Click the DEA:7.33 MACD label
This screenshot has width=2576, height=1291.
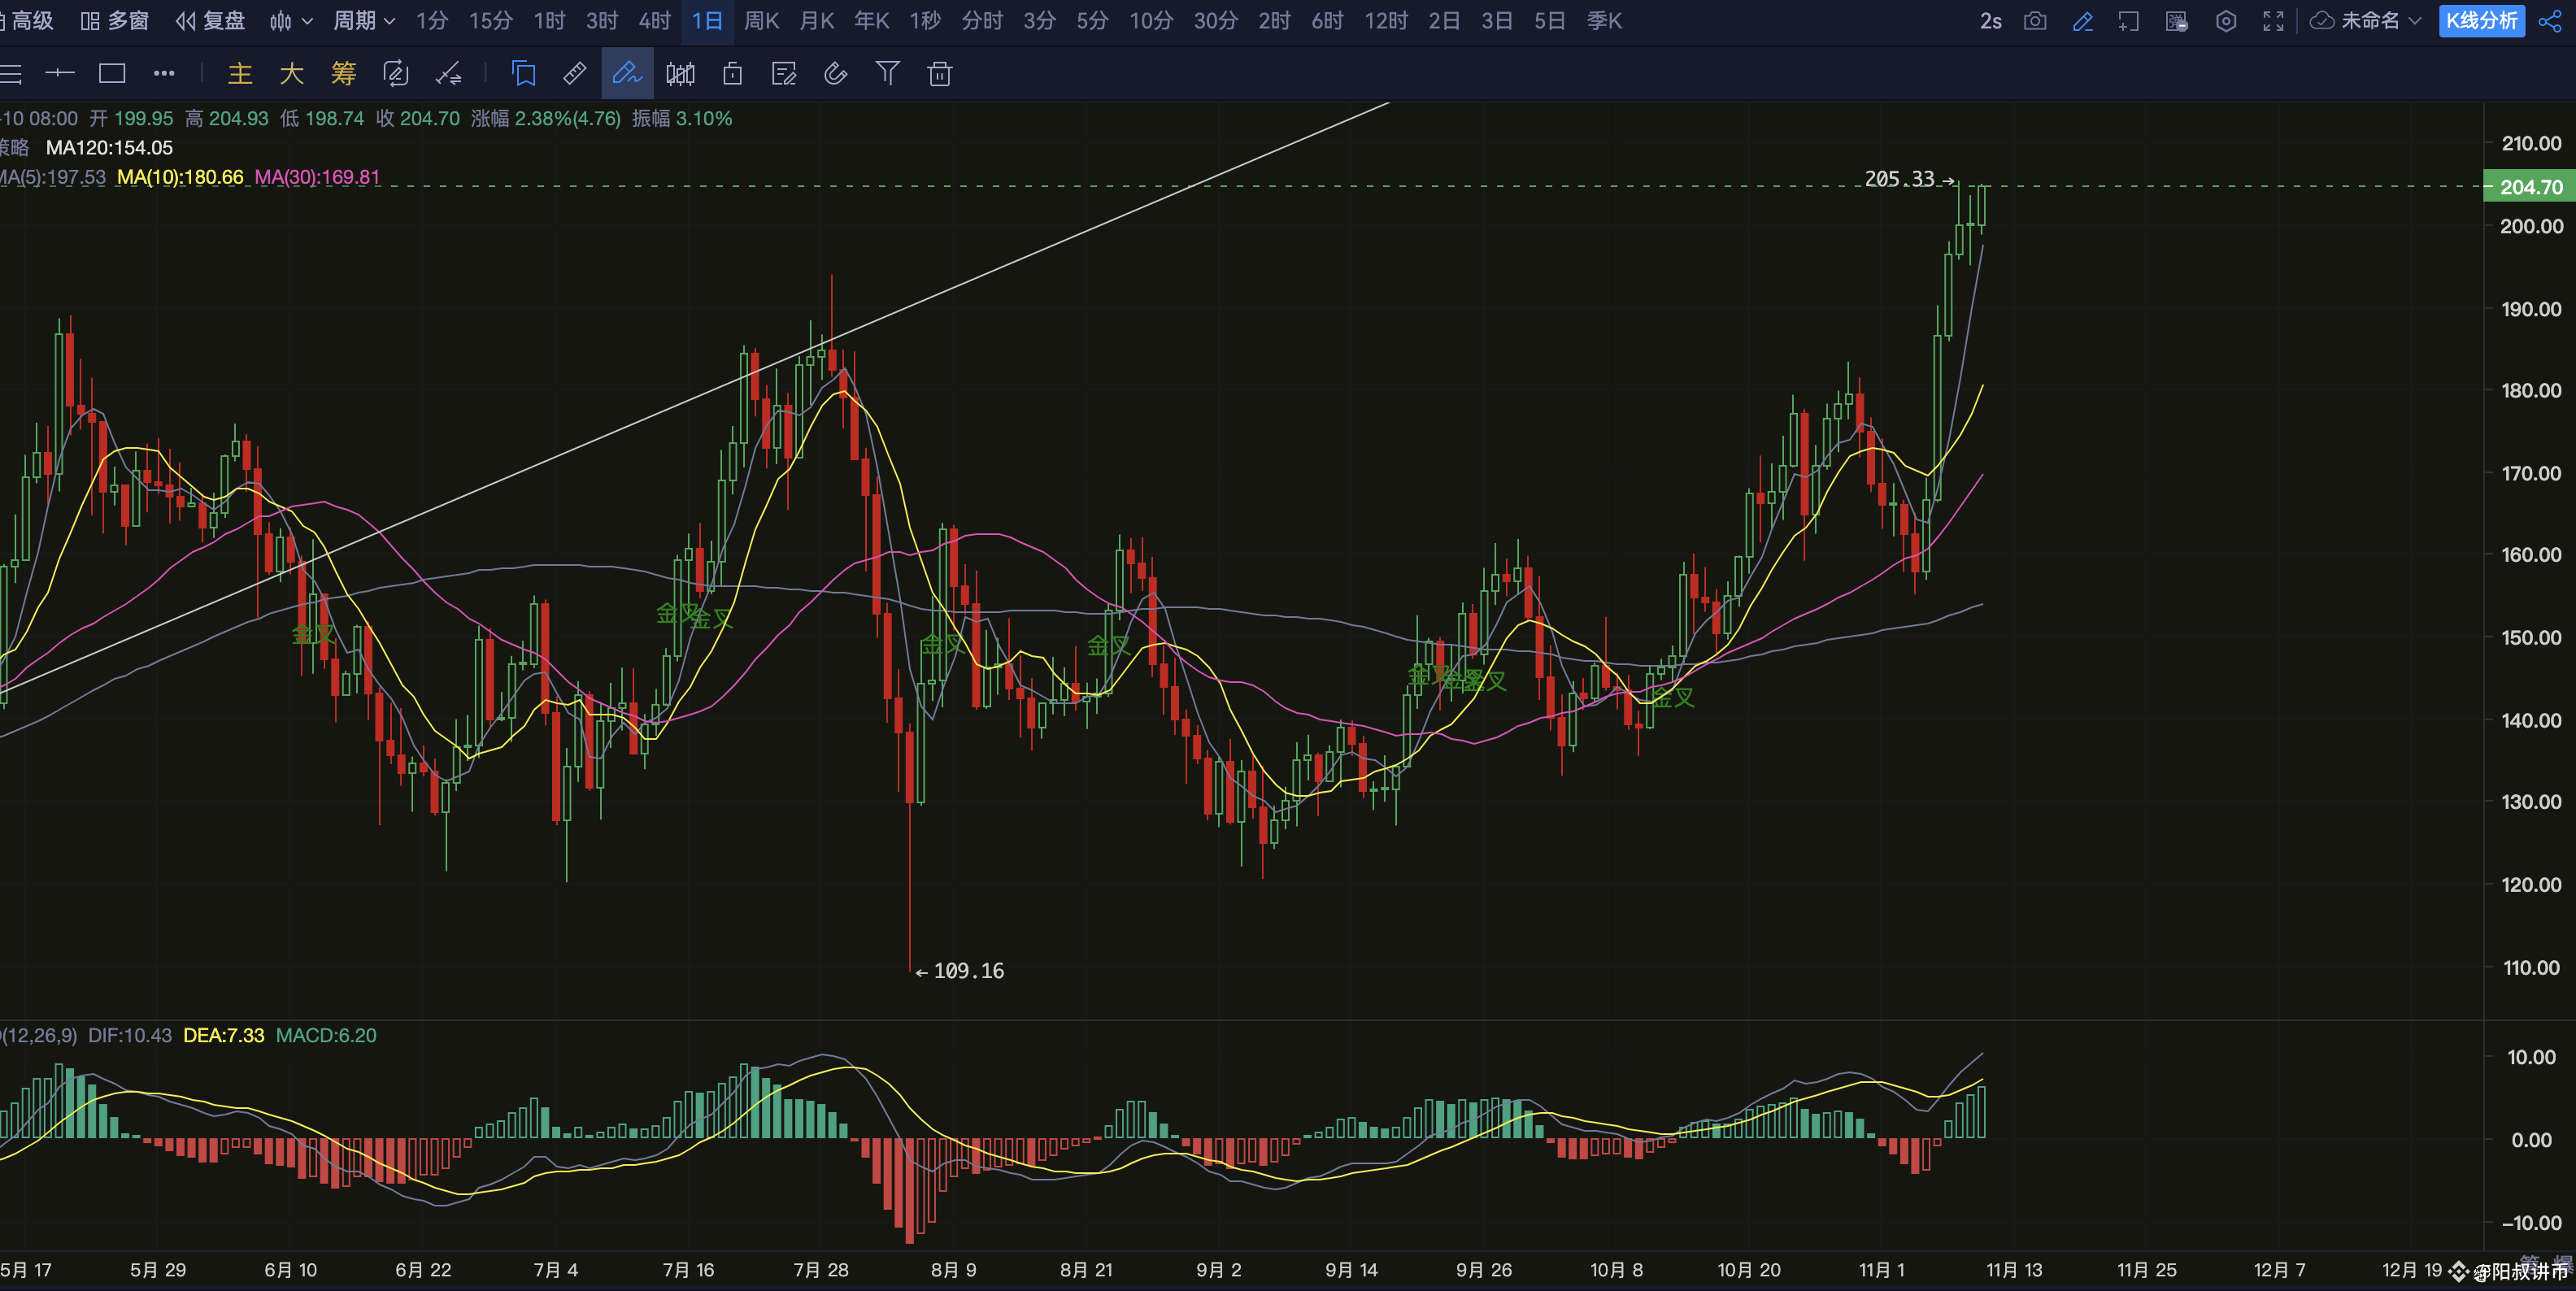[x=224, y=1035]
